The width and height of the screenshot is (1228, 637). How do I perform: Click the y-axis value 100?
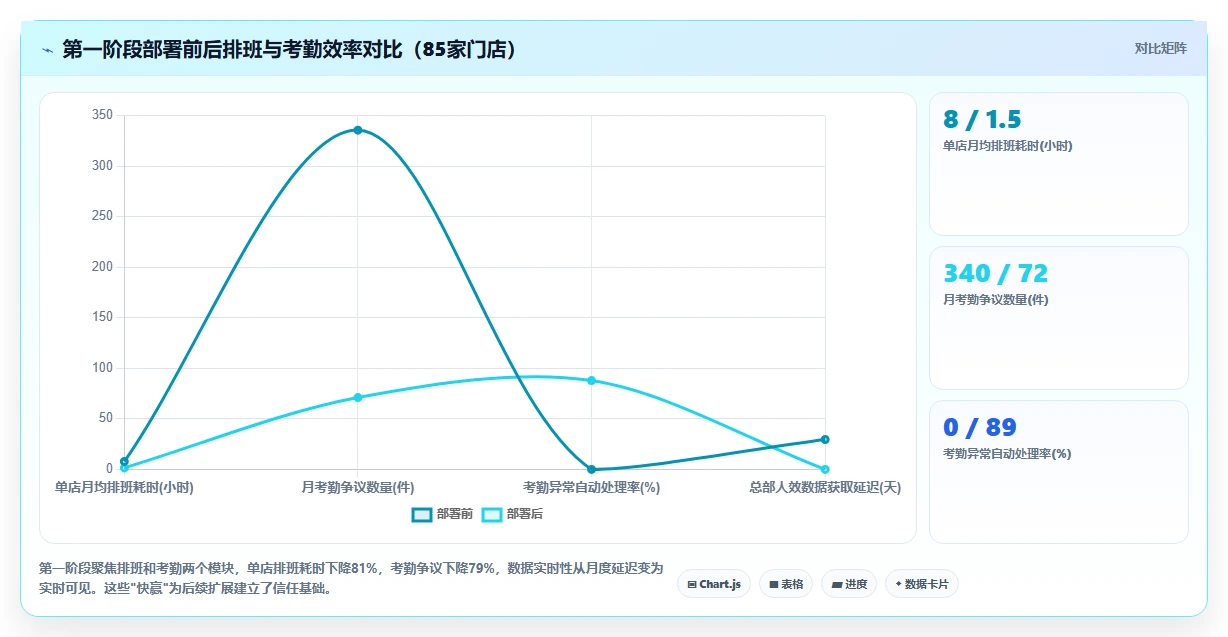(102, 368)
